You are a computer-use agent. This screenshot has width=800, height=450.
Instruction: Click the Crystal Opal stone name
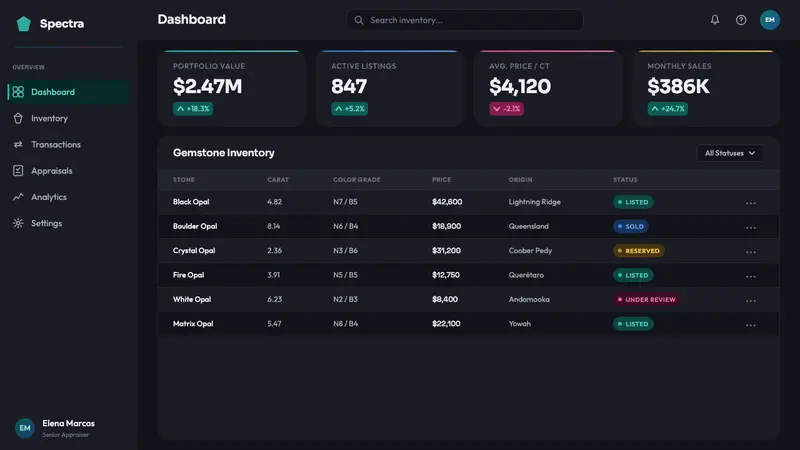194,251
